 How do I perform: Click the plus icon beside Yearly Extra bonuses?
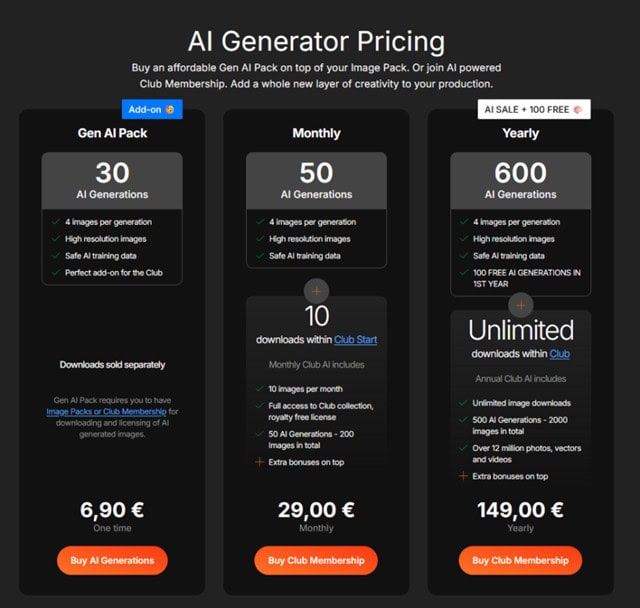coord(463,476)
